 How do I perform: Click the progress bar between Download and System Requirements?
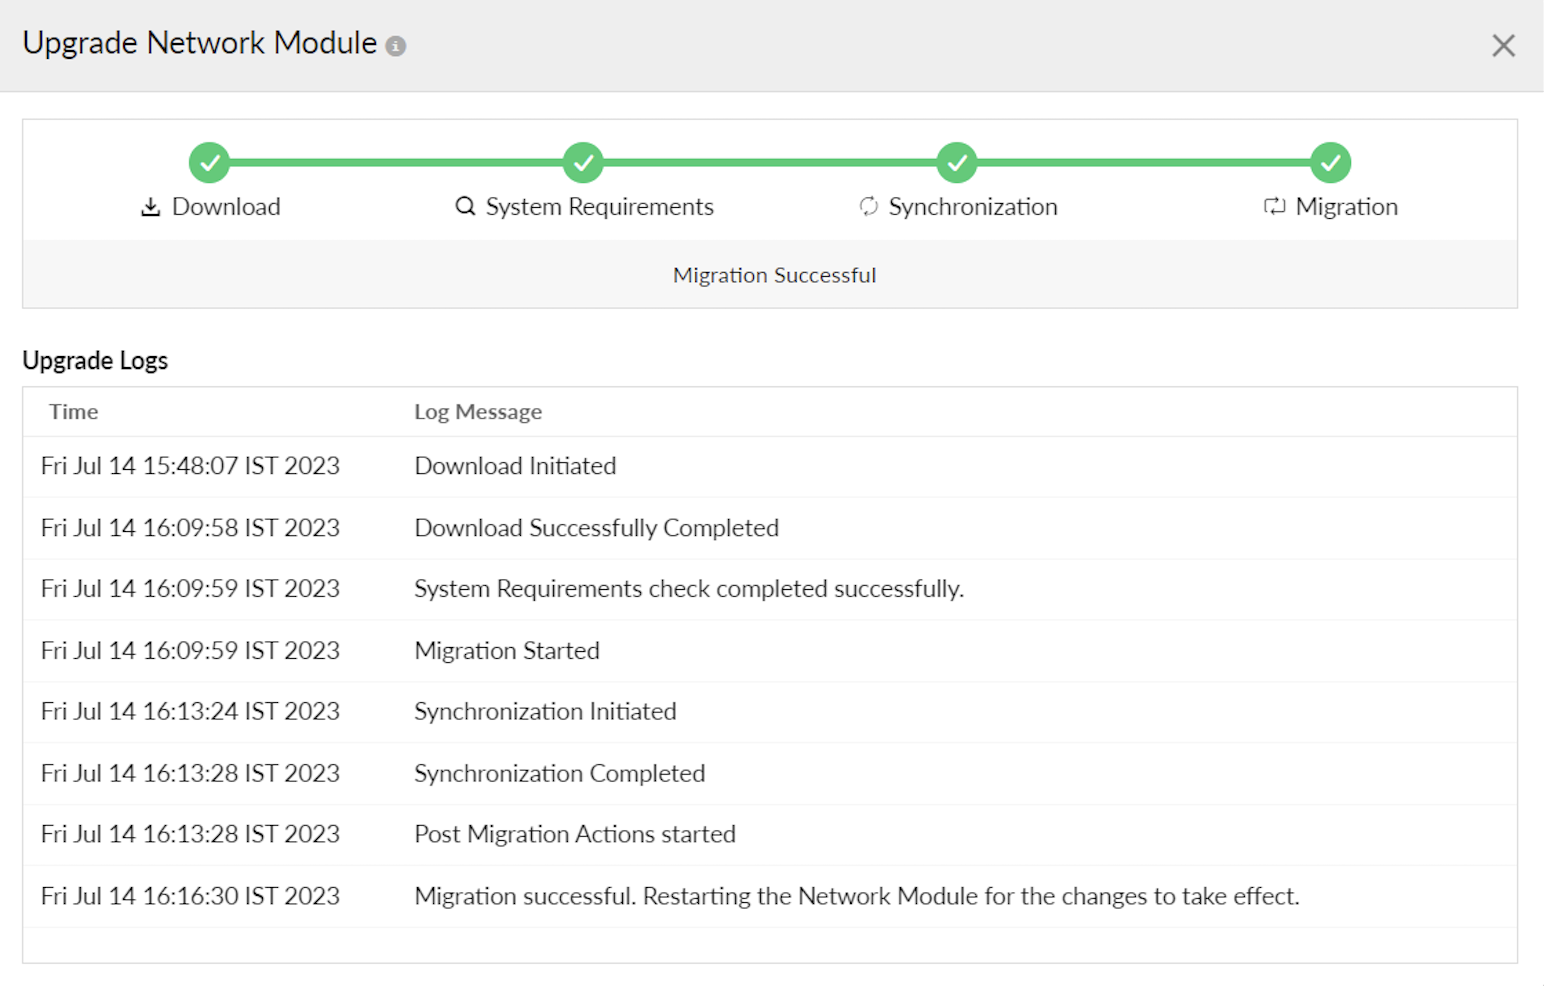pyautogui.click(x=396, y=162)
